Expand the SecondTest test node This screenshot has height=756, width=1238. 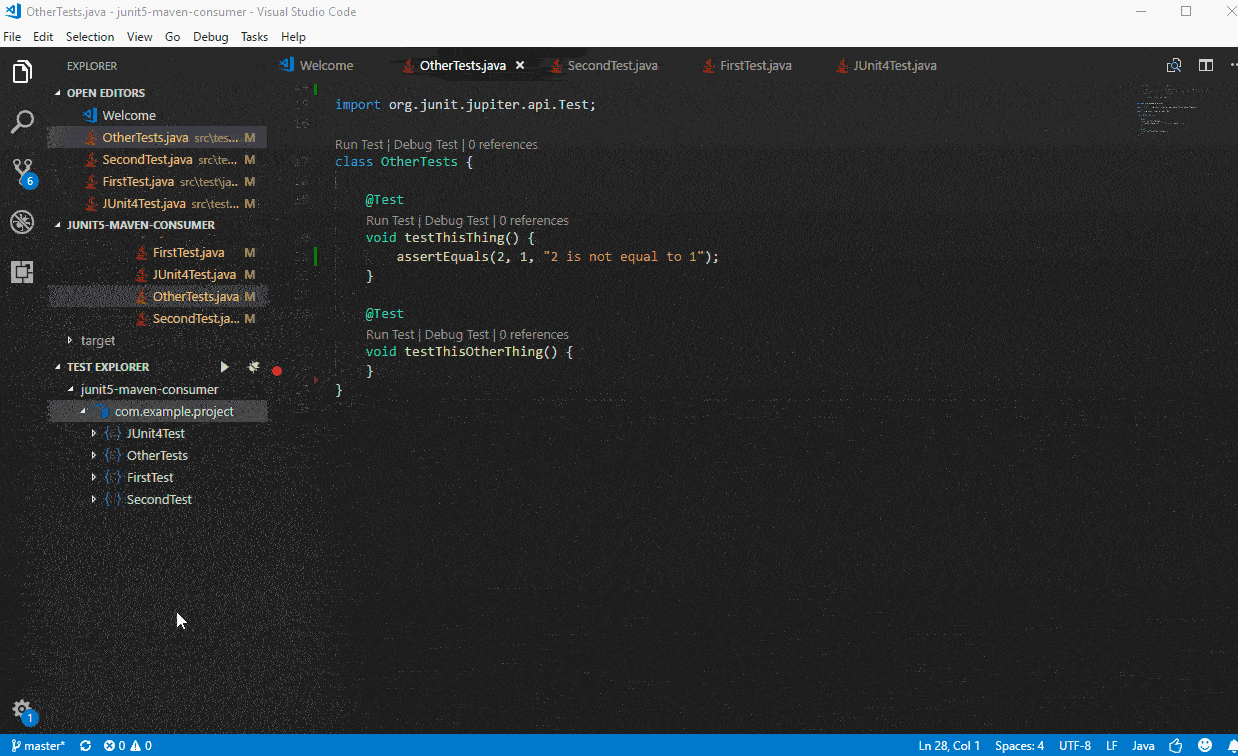[94, 500]
